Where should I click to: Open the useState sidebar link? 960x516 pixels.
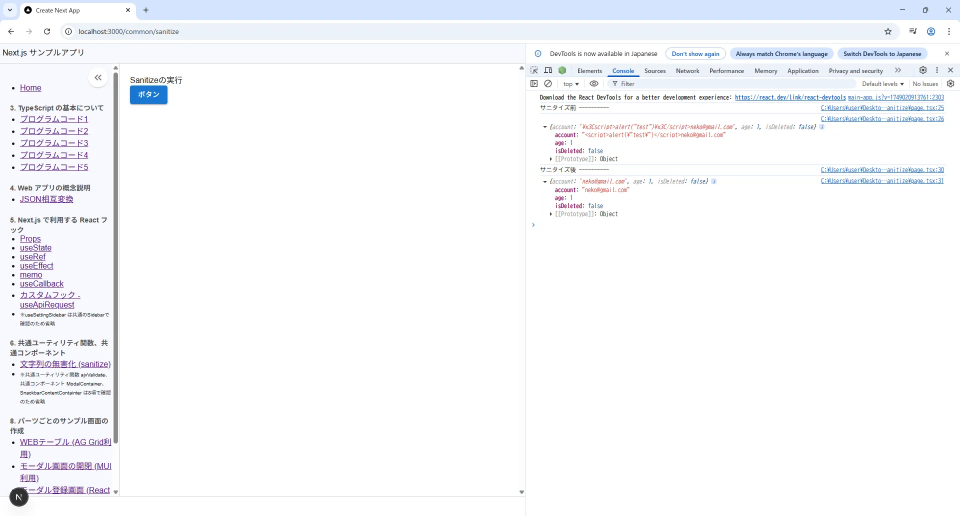[x=36, y=248]
